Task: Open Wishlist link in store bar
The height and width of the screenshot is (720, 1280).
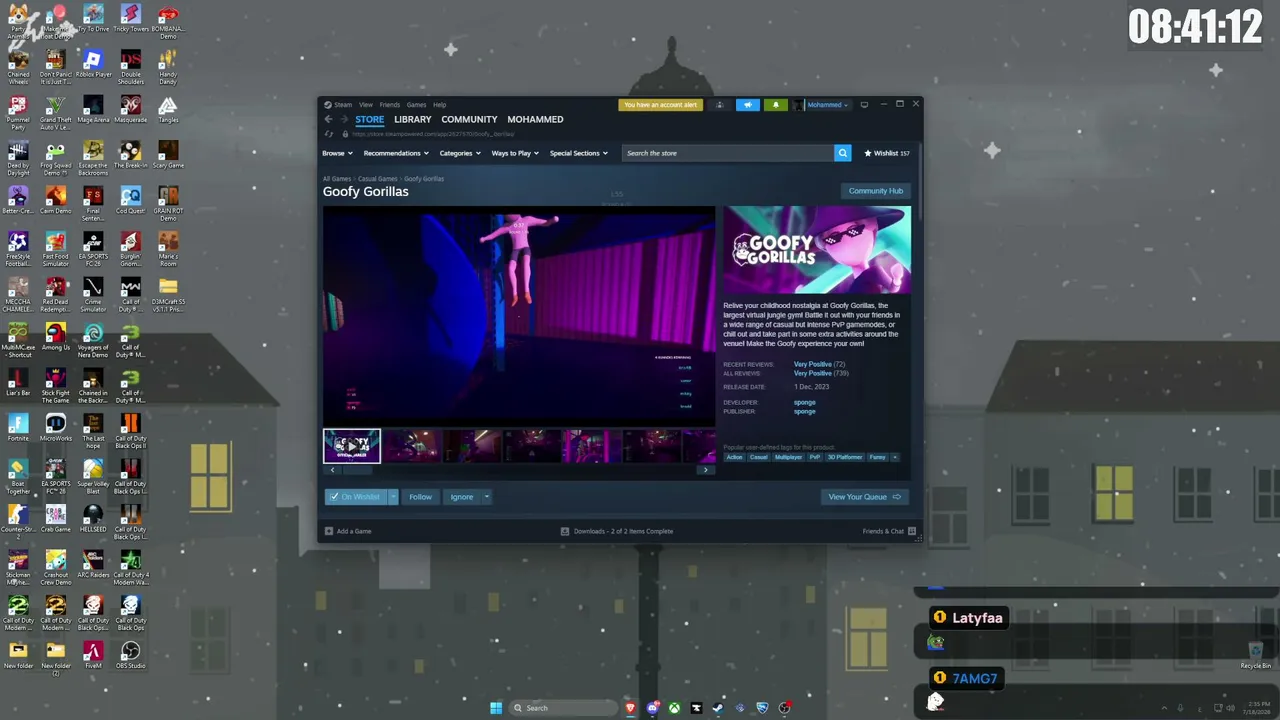Action: tap(887, 153)
